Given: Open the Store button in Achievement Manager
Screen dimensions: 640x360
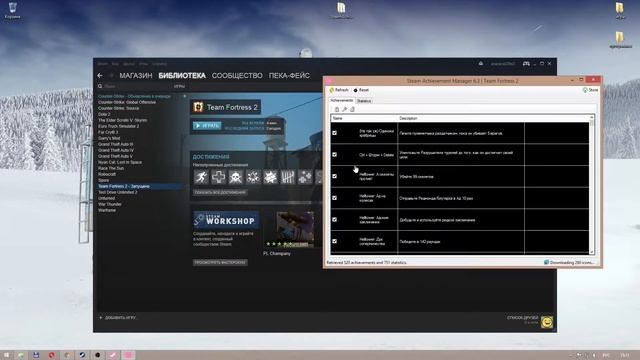Looking at the screenshot, I should [x=590, y=90].
